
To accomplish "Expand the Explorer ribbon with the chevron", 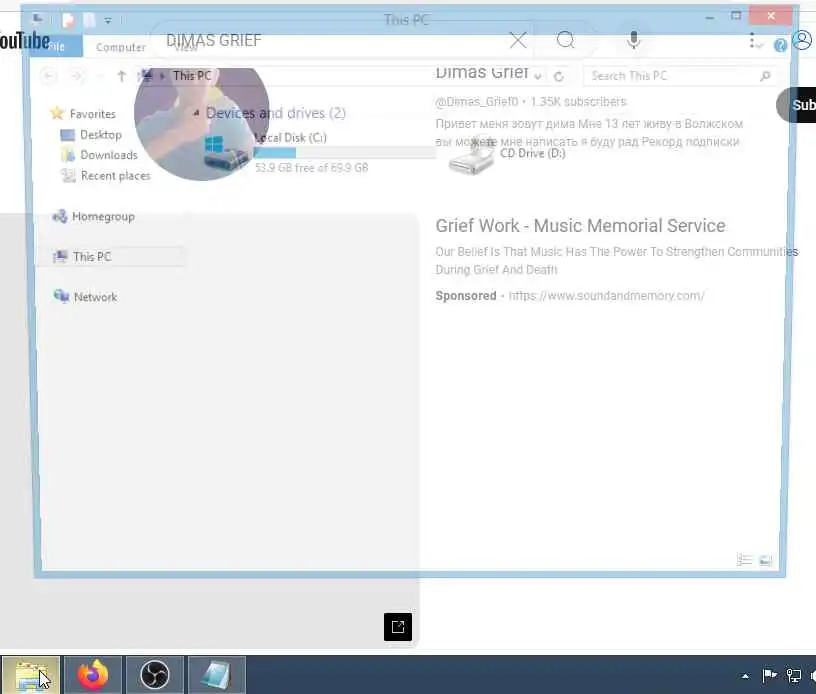I will (760, 46).
